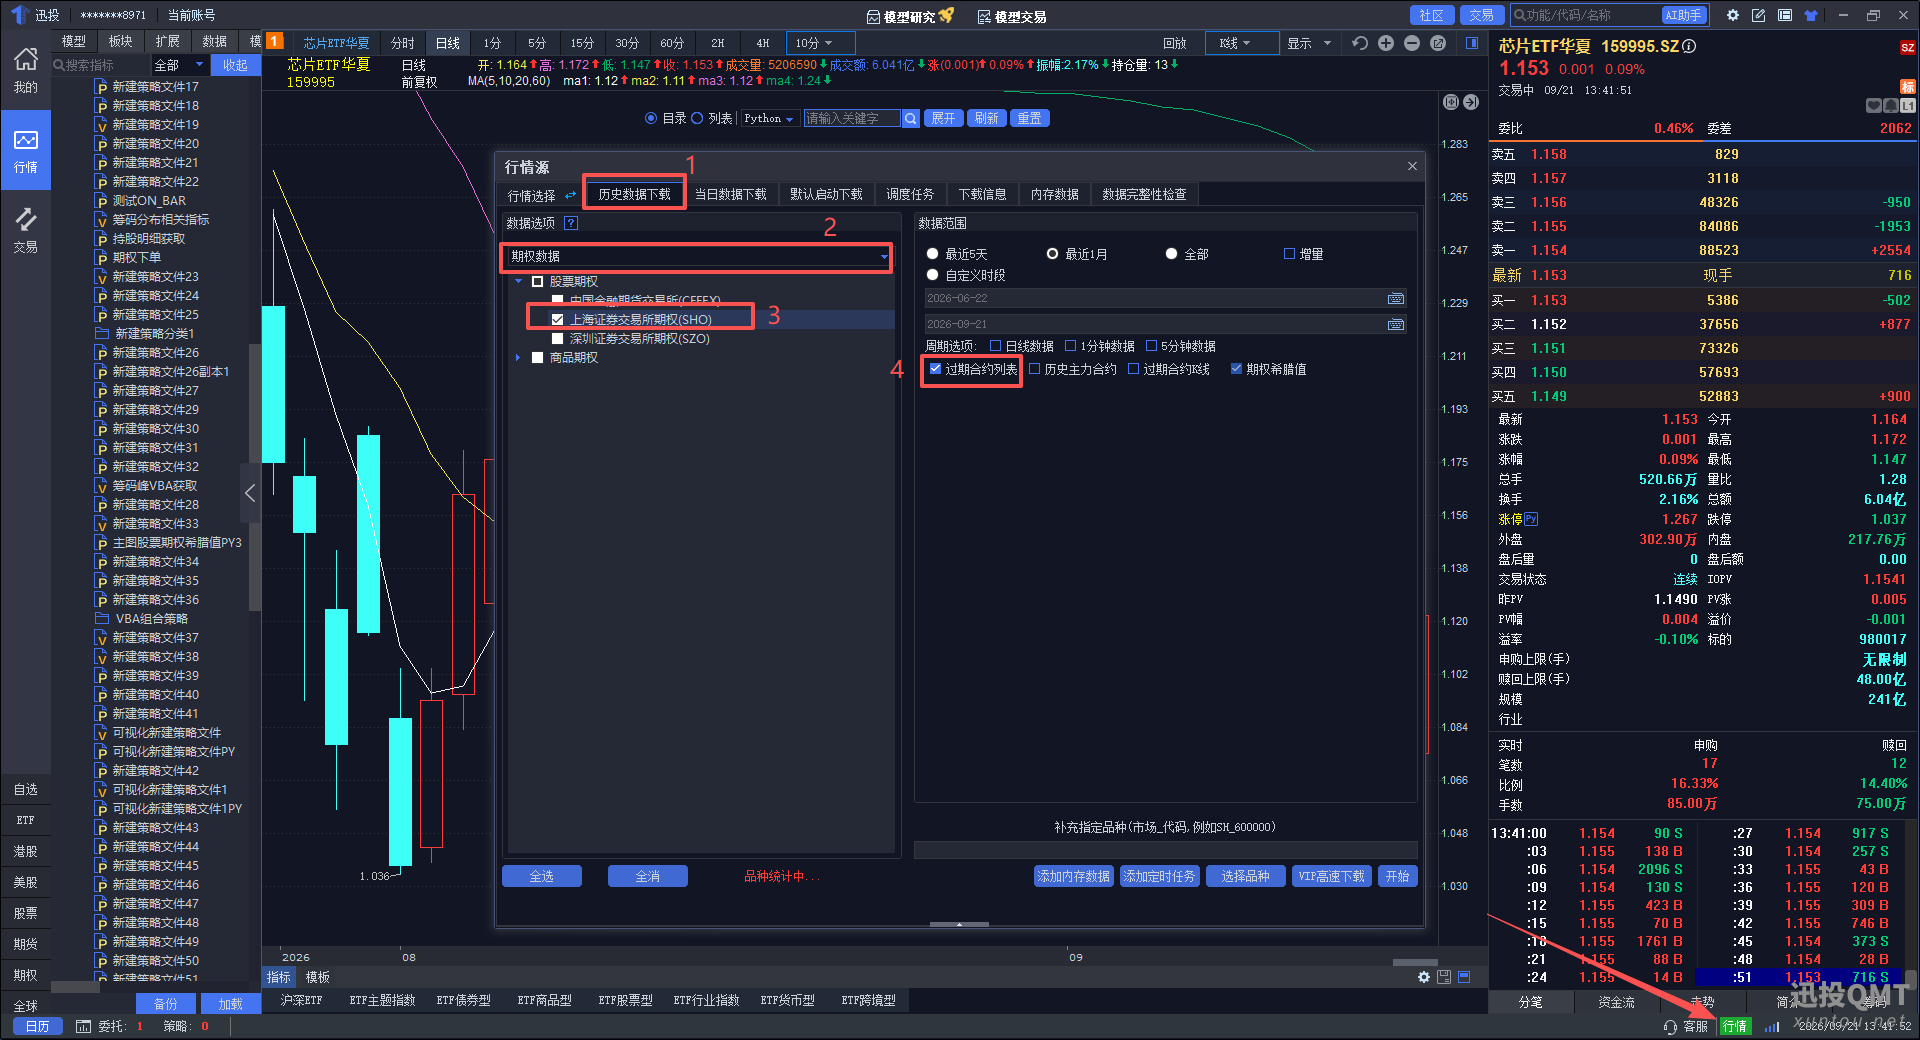Click the search magnifier next to the keyword field
Screen dimensions: 1920x1040
pos(911,118)
